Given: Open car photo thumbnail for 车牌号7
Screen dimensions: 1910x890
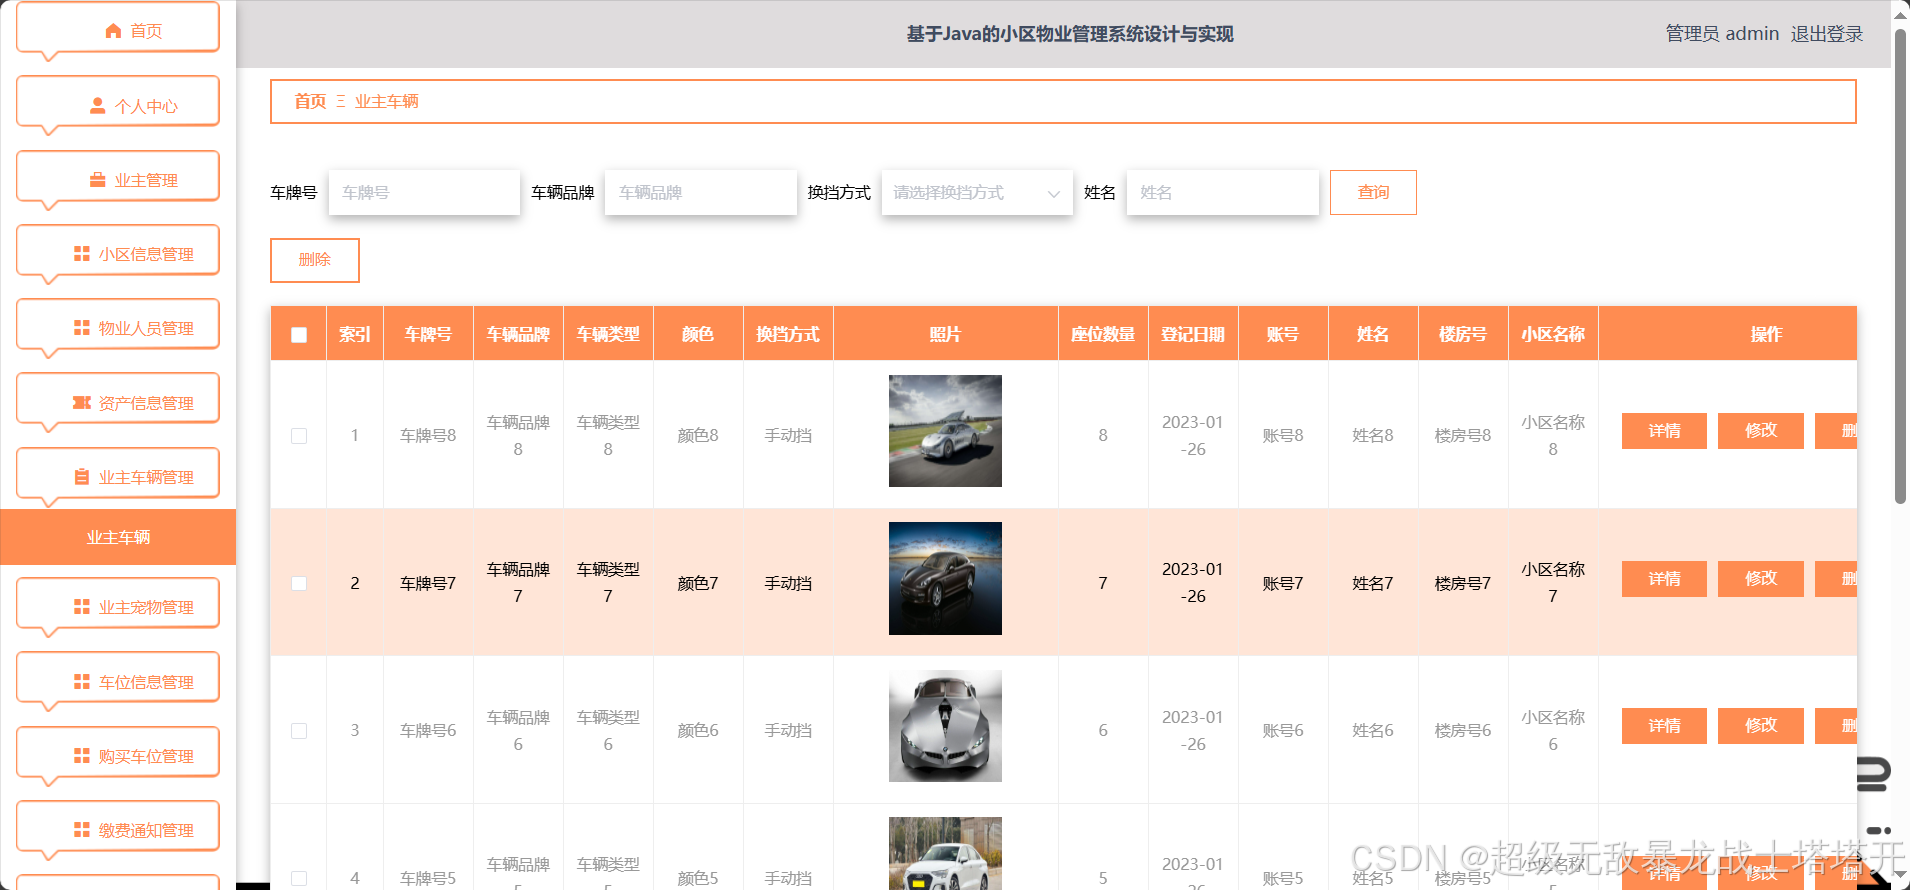Looking at the screenshot, I should tap(945, 578).
